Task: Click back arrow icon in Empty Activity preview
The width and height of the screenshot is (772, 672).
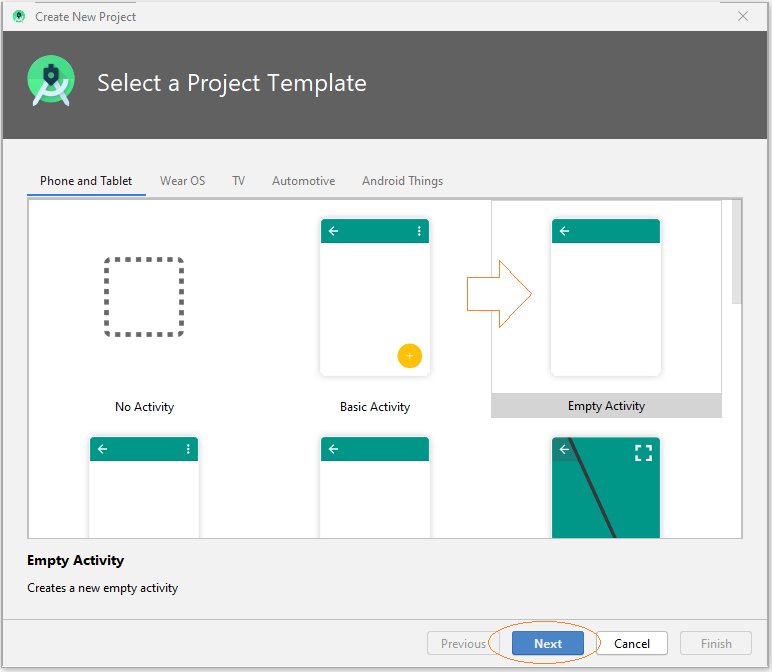Action: [565, 231]
